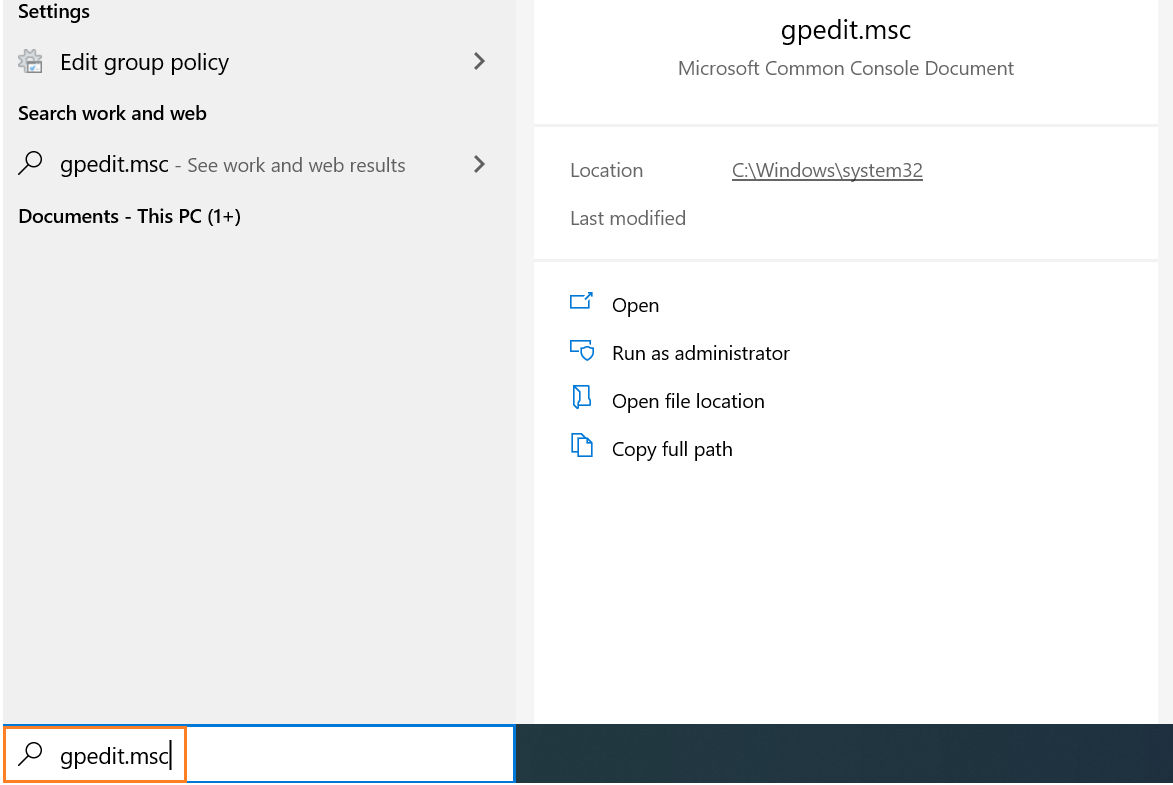
Task: Click the Copy full path icon
Action: pos(581,446)
